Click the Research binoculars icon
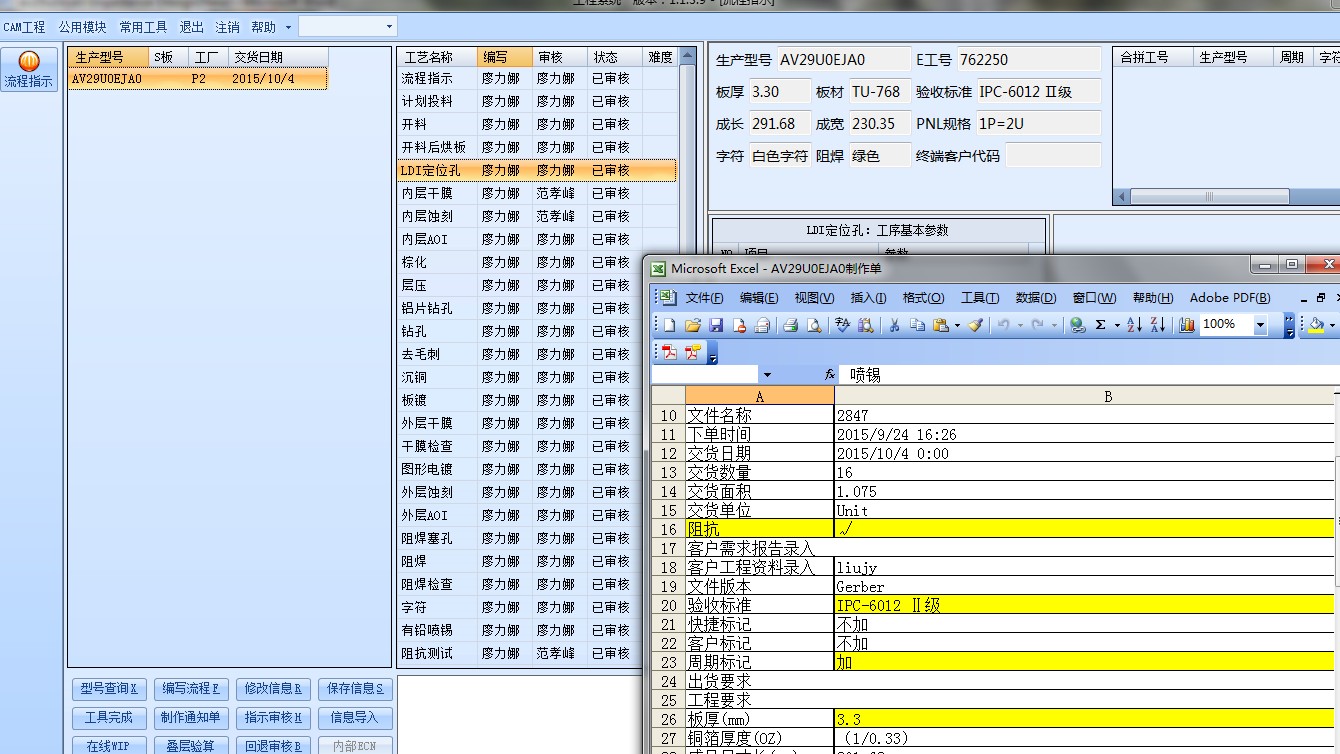 click(866, 325)
